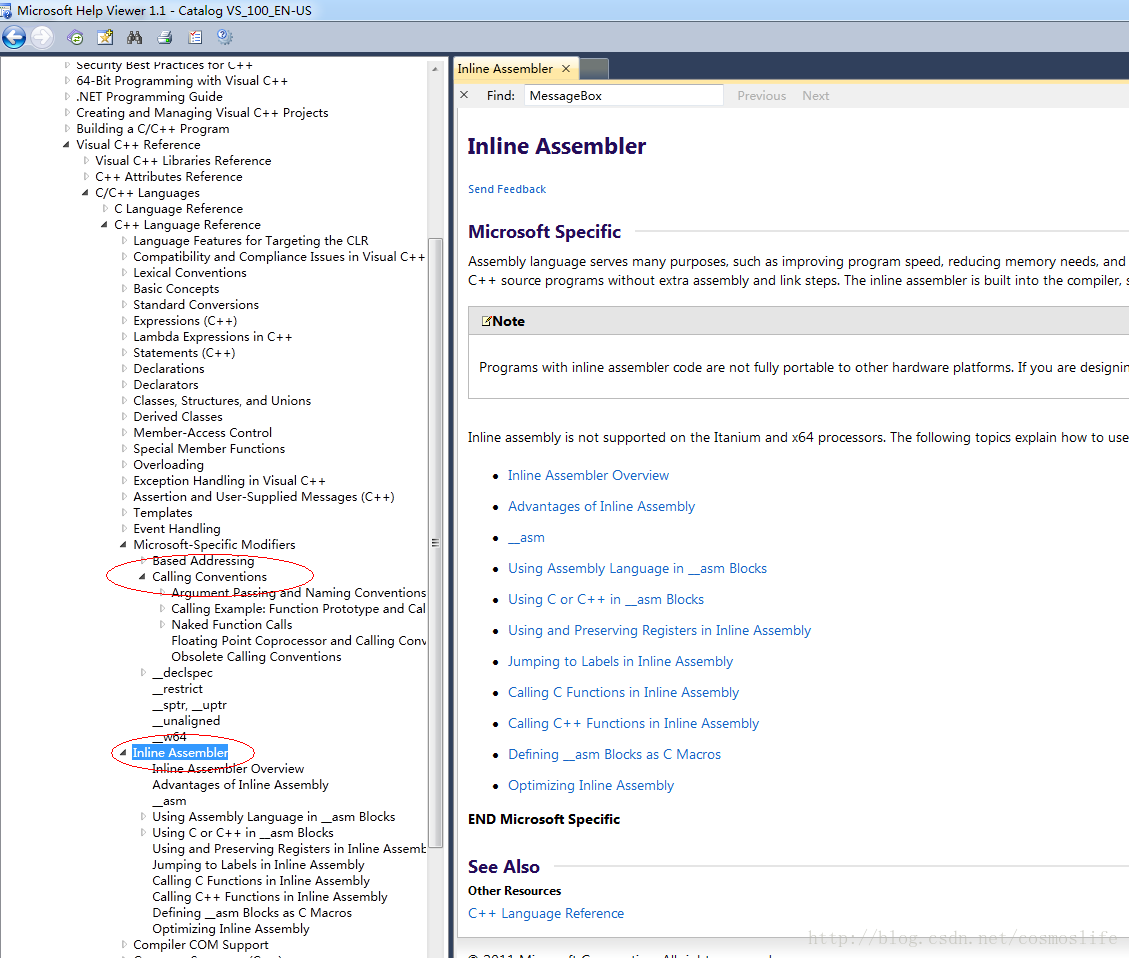Open Jumping to Labels in Inline Assembly link
This screenshot has width=1129, height=958.
click(x=620, y=661)
